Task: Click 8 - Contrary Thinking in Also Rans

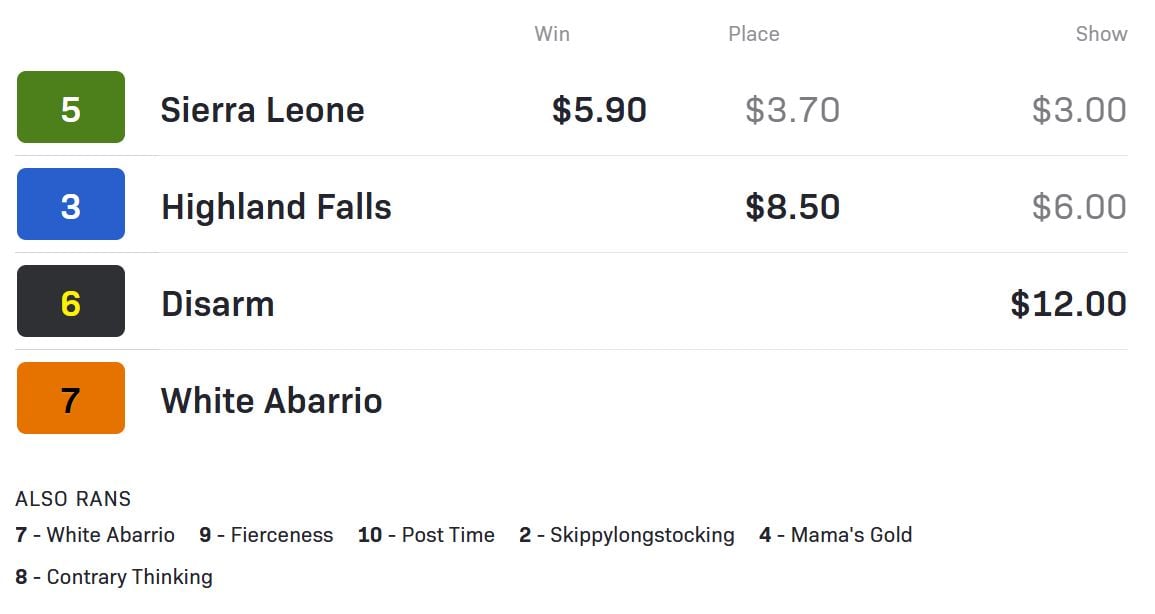Action: coord(114,576)
